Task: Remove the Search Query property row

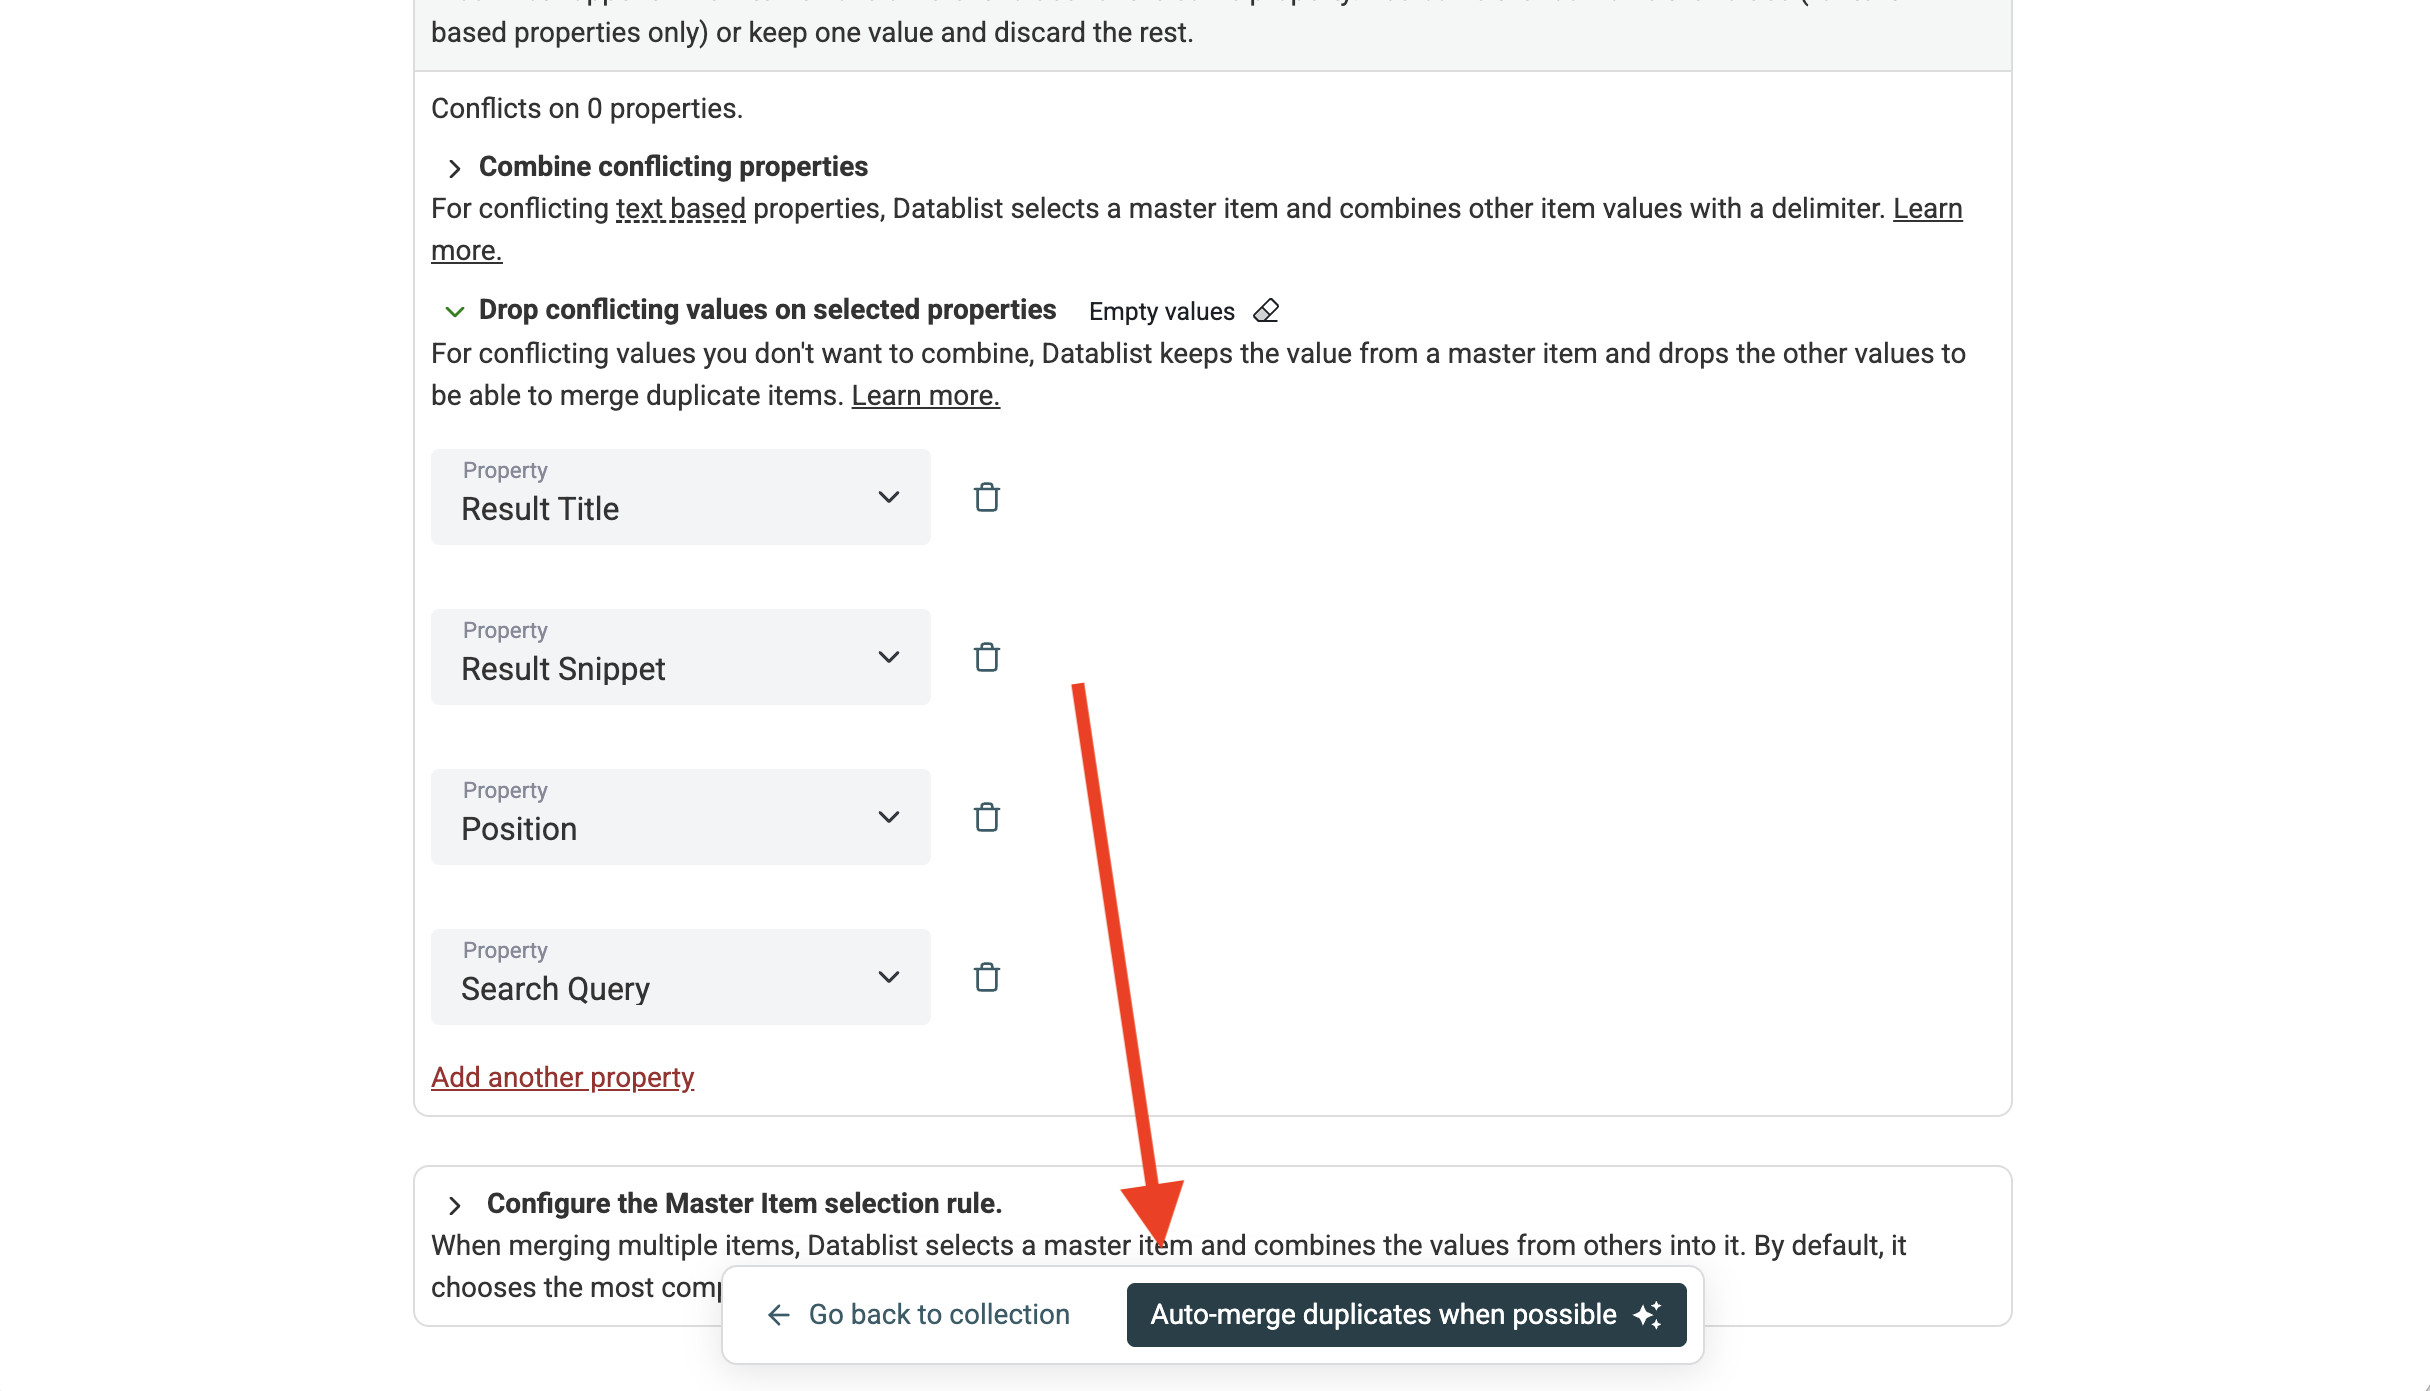Action: [x=986, y=977]
